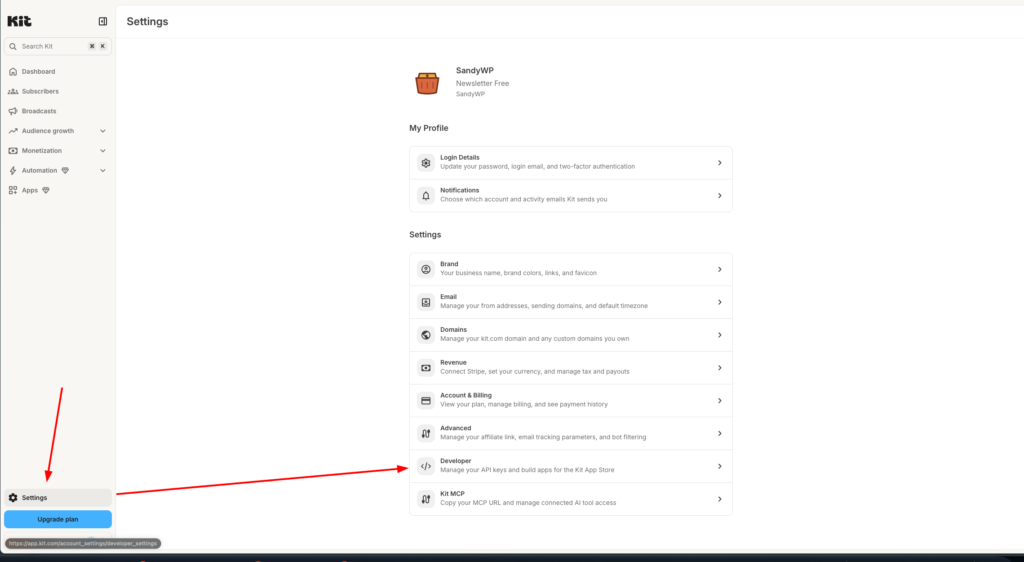Expand the Monetization menu chevron

(103, 151)
